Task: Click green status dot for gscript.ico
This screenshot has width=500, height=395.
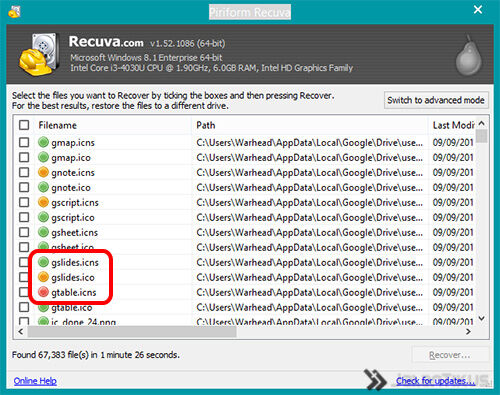Action: [43, 217]
